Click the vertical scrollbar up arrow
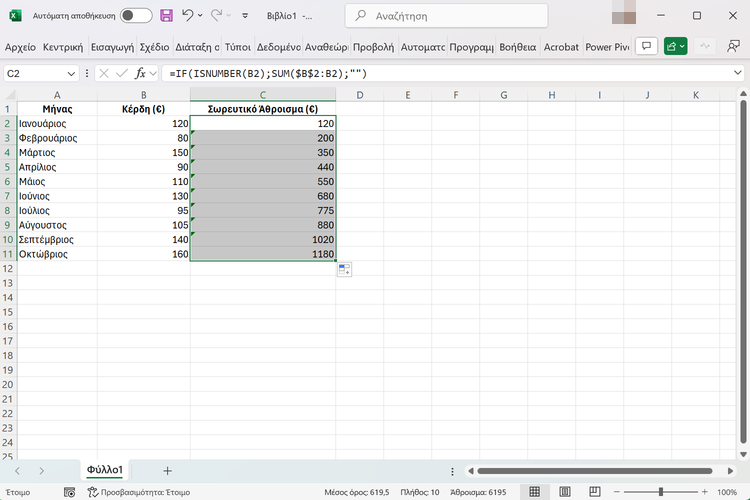 coord(743,93)
